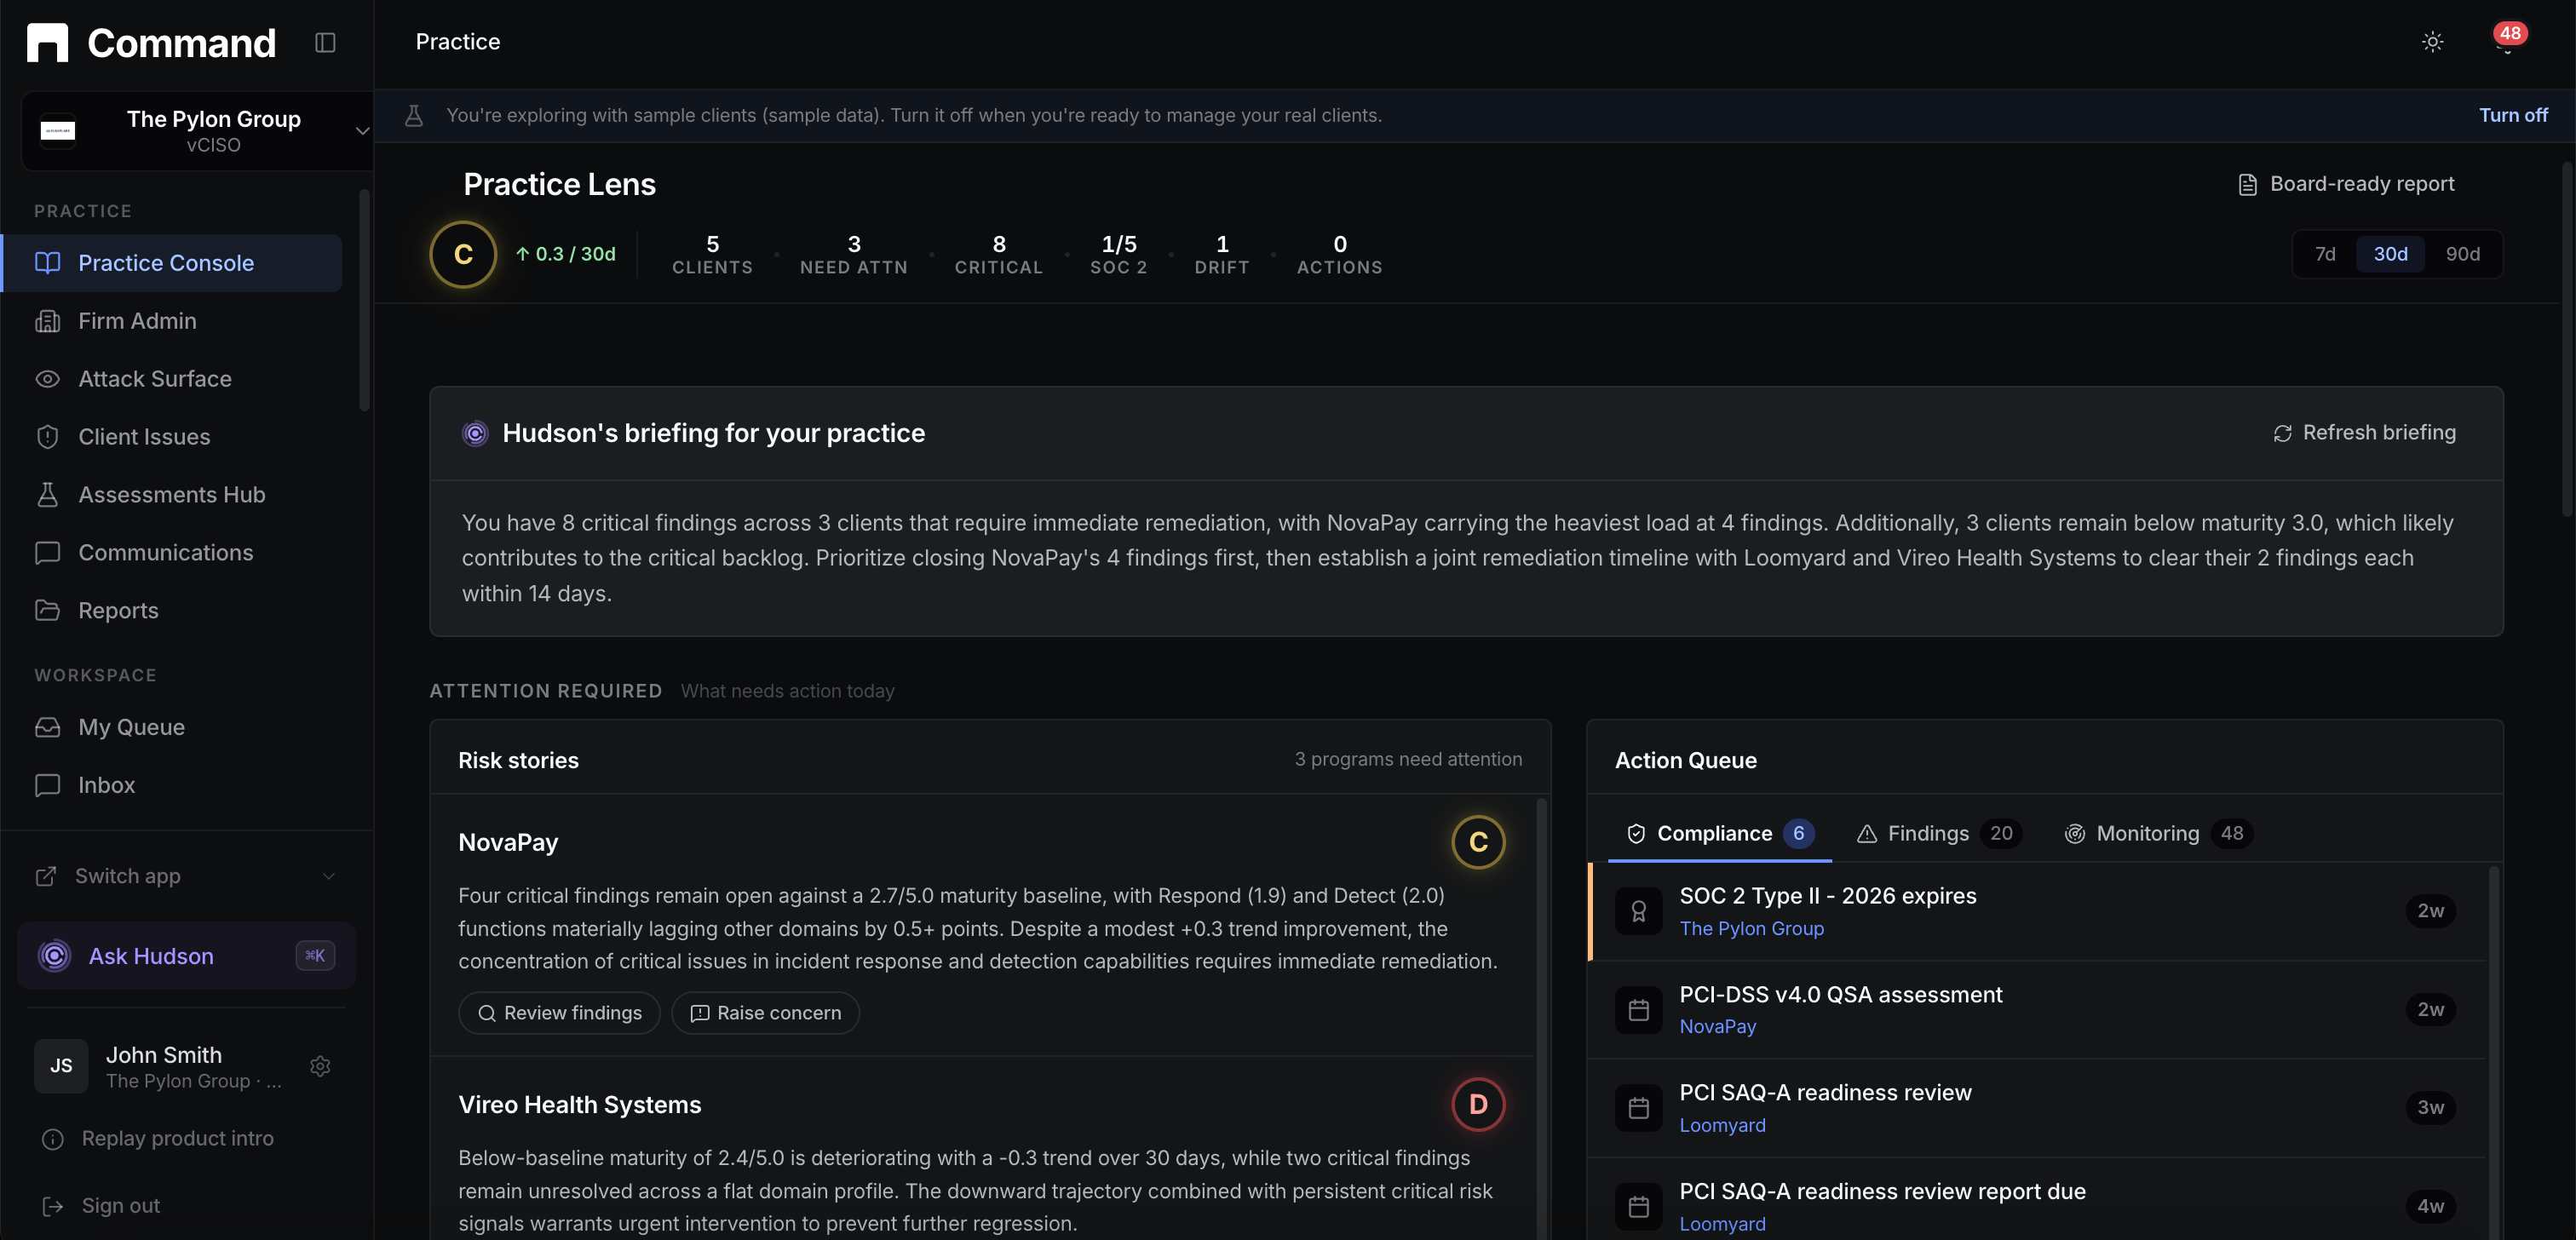Click the Hudson briefing icon
Viewport: 2576px width, 1240px height.
[x=475, y=433]
